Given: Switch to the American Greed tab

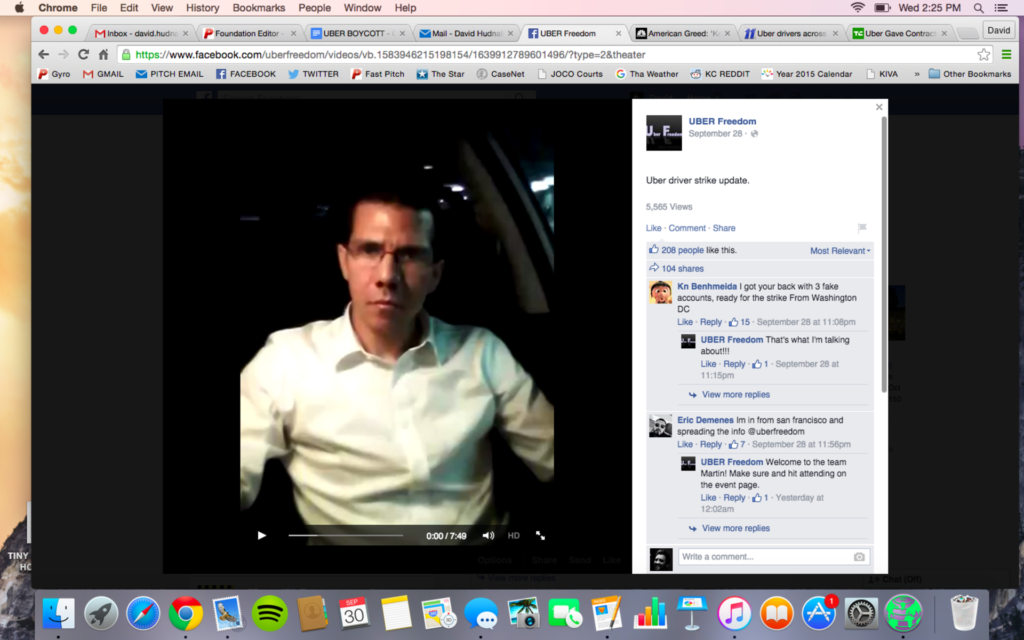Looking at the screenshot, I should 682,33.
